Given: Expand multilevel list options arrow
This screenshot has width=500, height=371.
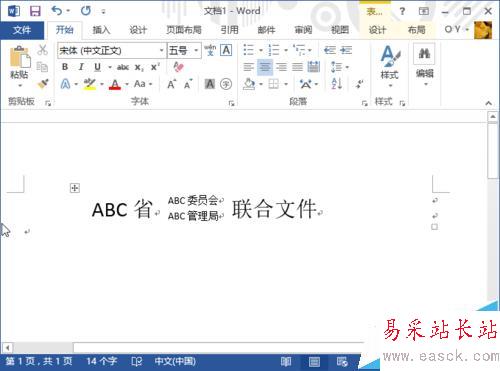Looking at the screenshot, I should 310,51.
